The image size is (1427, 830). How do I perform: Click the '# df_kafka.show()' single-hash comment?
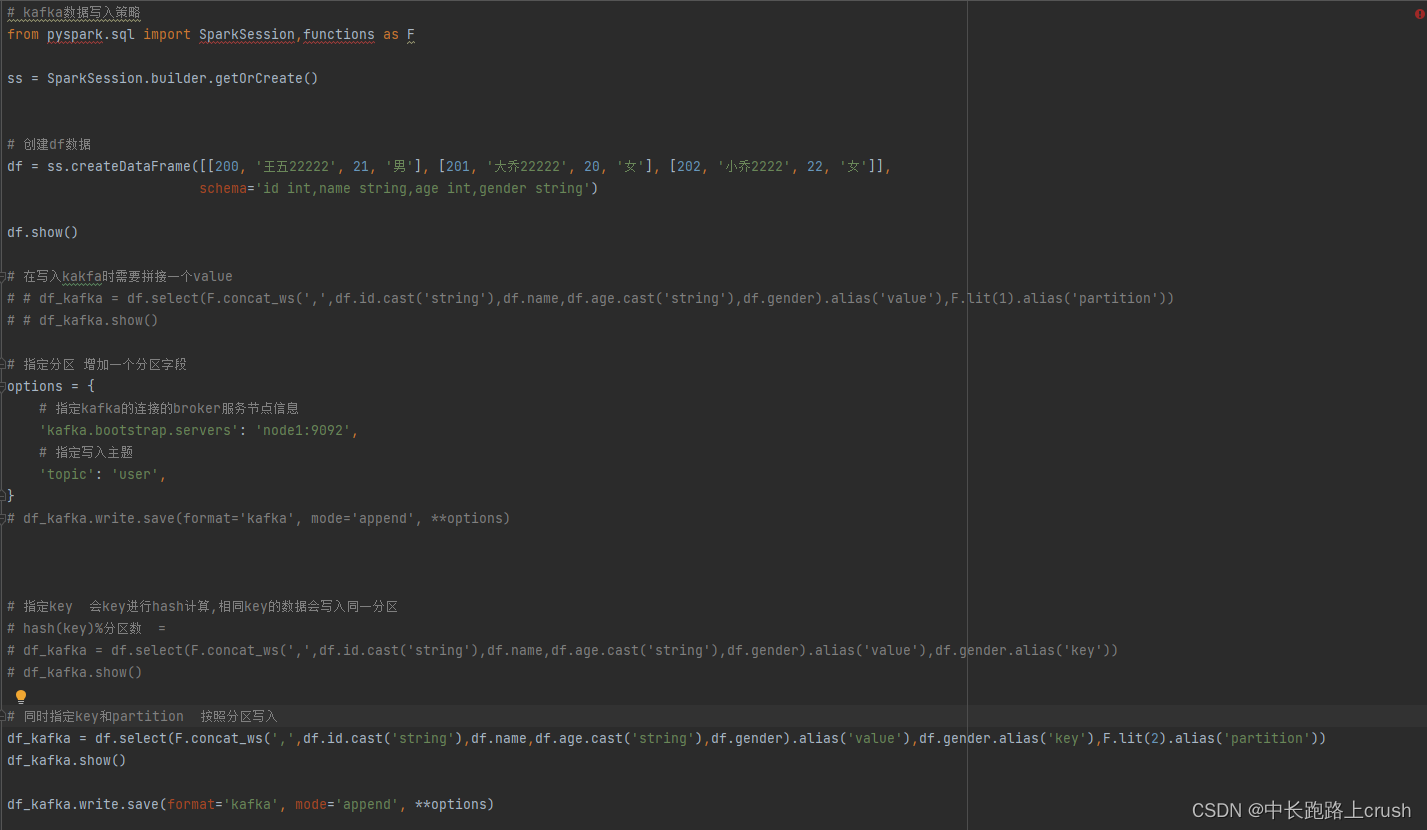[x=75, y=672]
